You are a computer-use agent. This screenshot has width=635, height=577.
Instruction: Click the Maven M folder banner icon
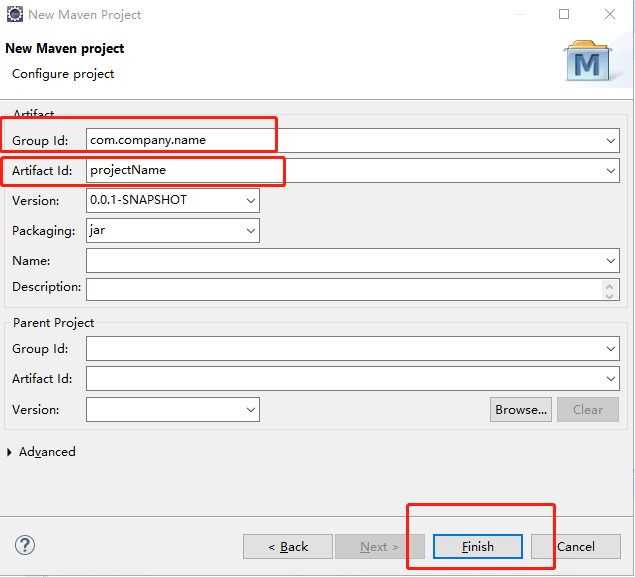click(x=587, y=61)
